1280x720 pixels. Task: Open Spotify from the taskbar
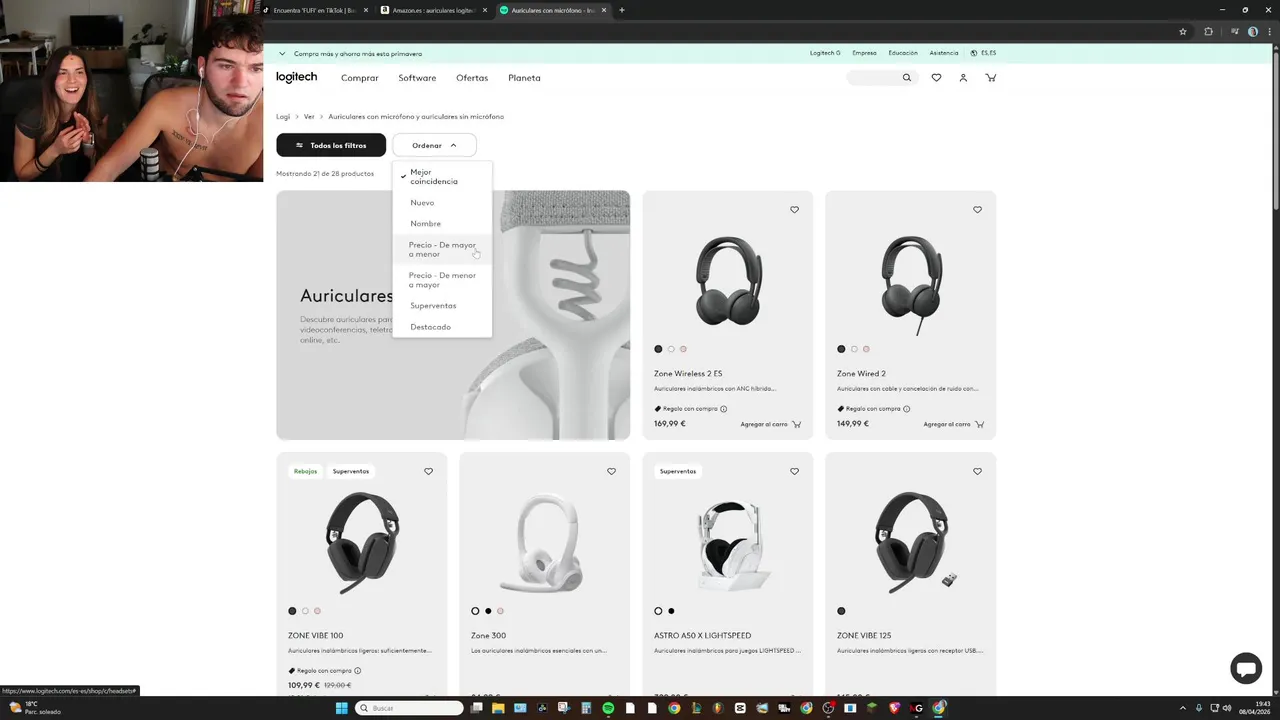pyautogui.click(x=608, y=708)
